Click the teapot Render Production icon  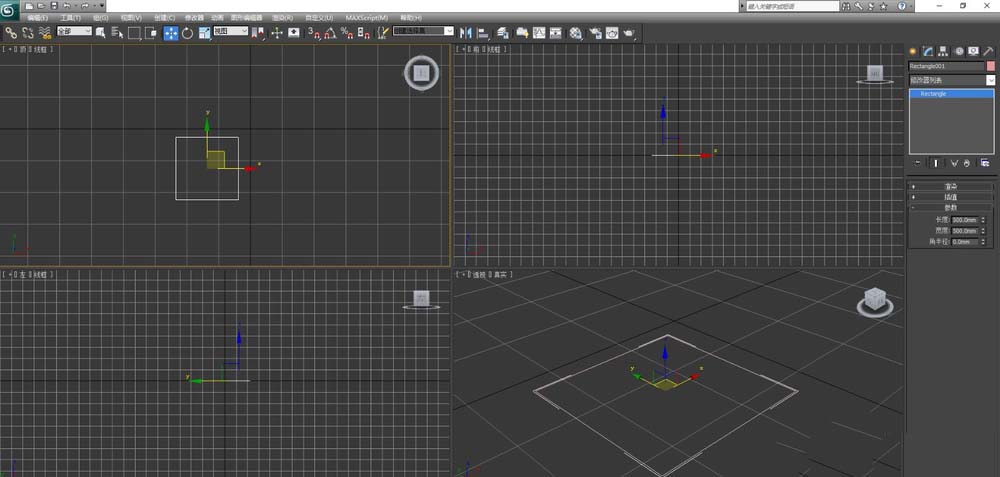click(x=629, y=33)
